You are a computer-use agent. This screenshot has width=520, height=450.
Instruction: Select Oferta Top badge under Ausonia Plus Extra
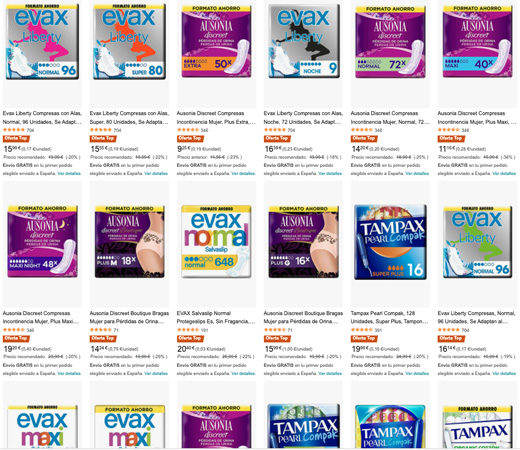click(x=190, y=138)
